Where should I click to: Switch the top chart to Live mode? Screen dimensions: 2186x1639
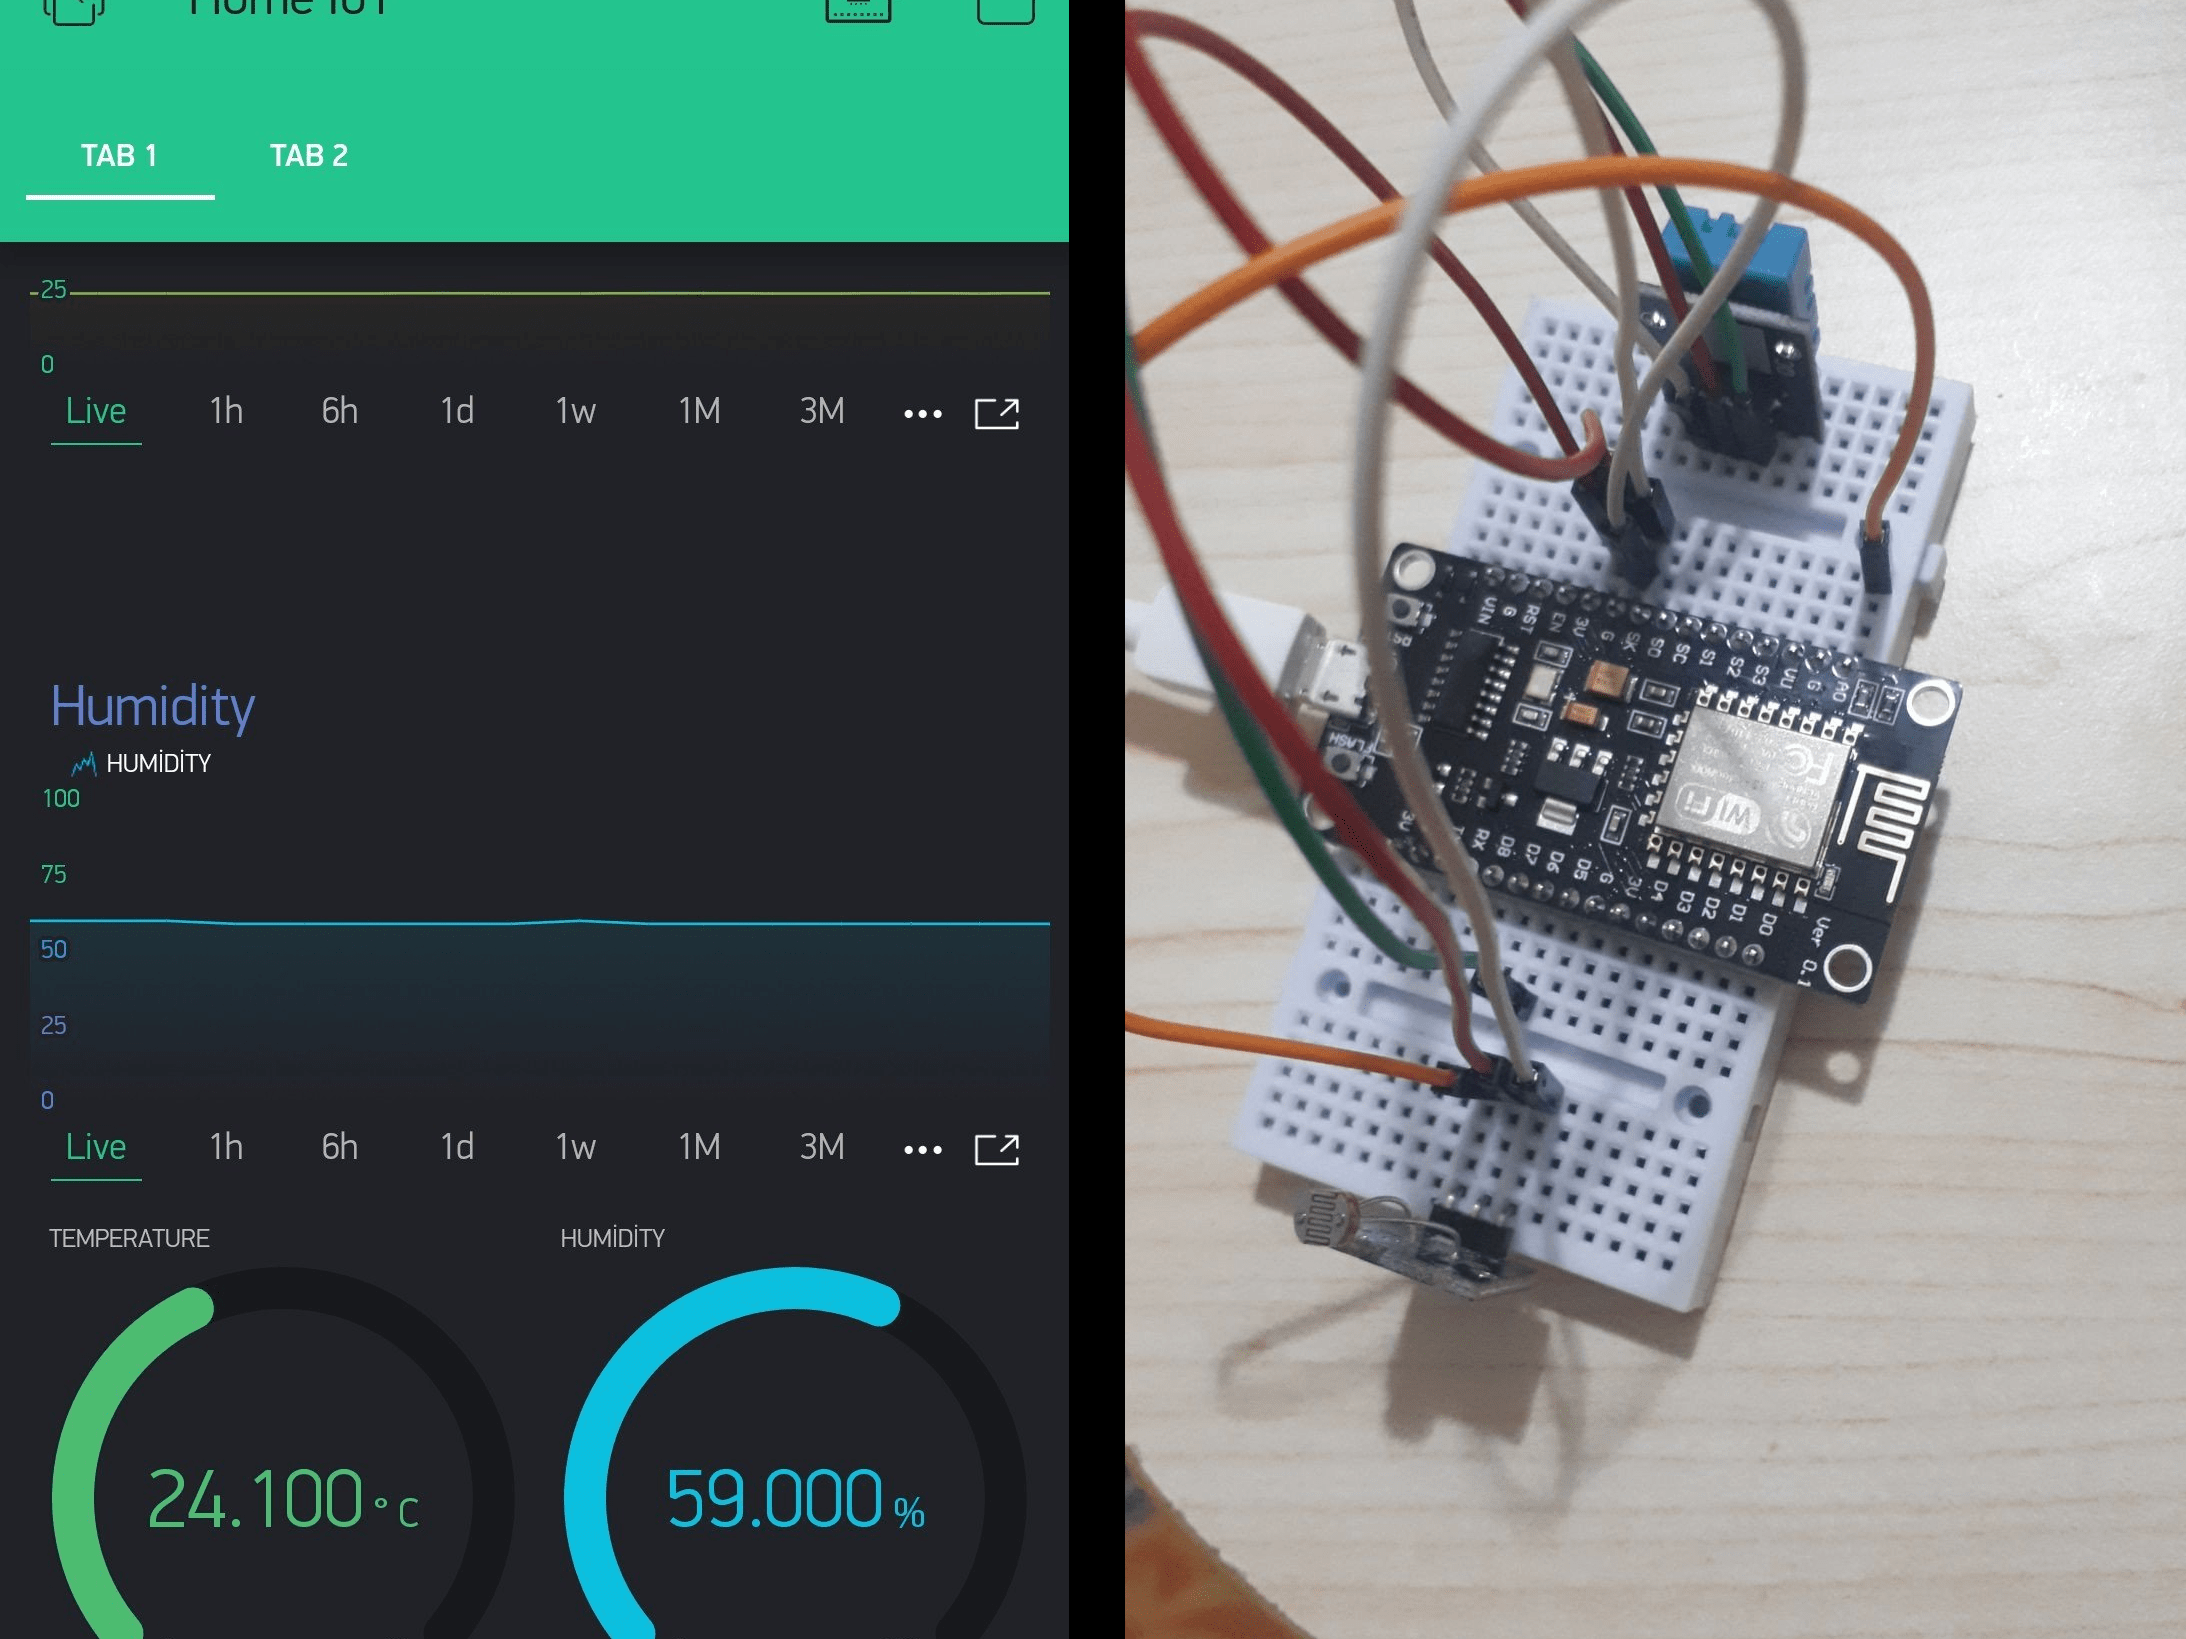pyautogui.click(x=95, y=411)
